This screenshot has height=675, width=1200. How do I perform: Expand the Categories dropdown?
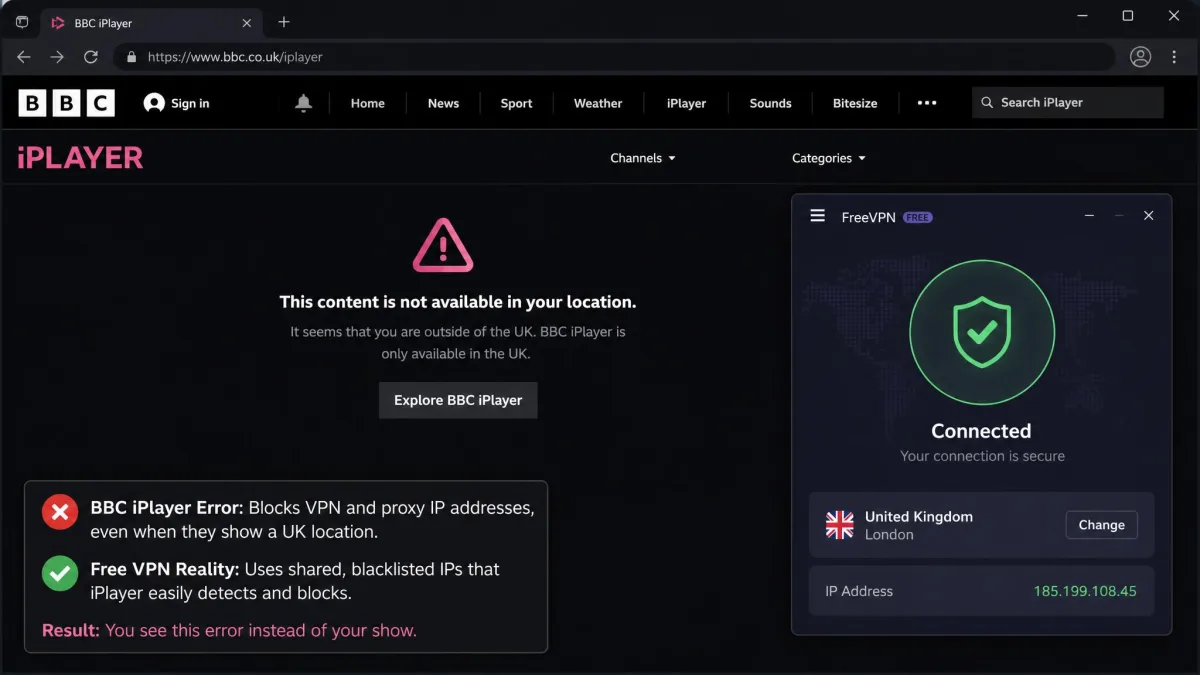point(829,158)
